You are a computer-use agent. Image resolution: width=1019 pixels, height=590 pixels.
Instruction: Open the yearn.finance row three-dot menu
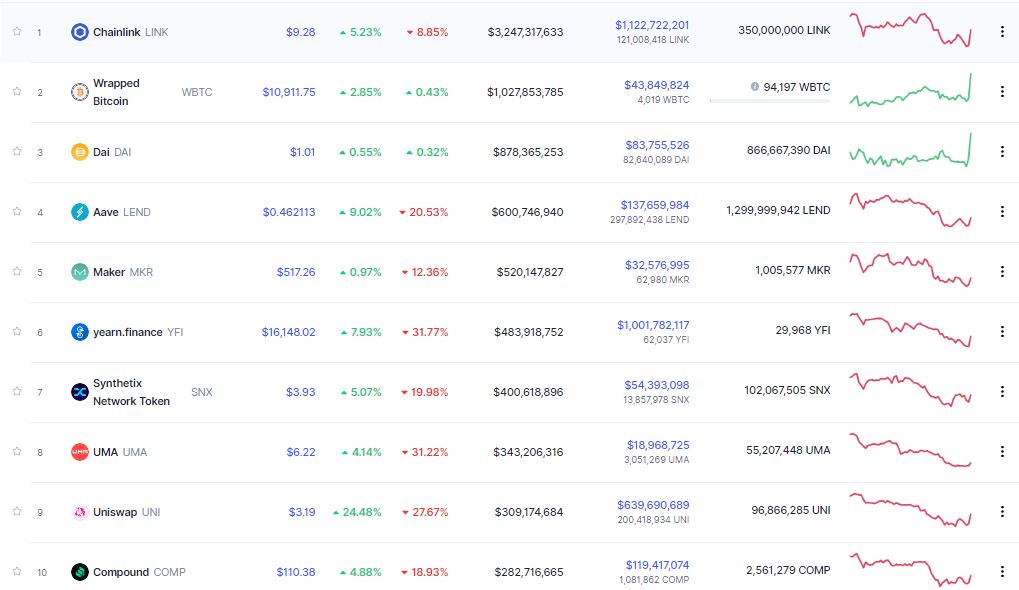point(1002,331)
